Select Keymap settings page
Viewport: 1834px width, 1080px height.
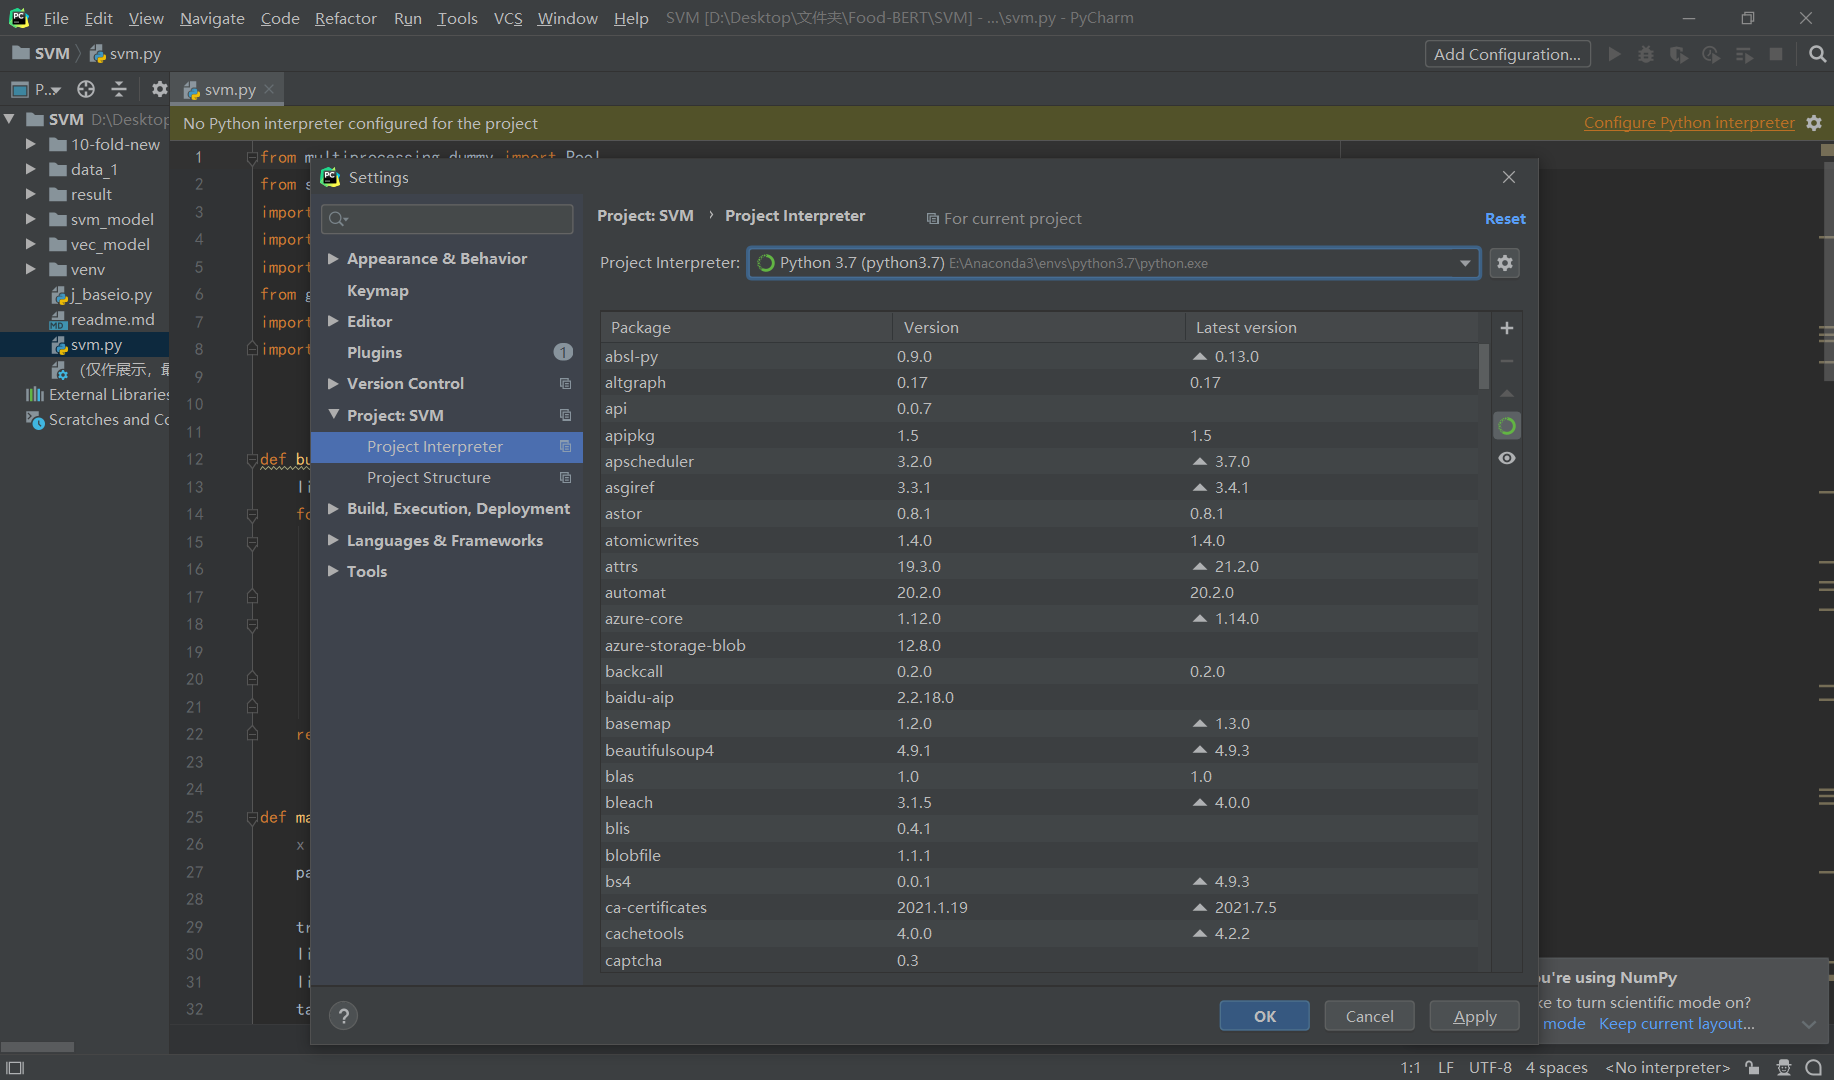[377, 290]
